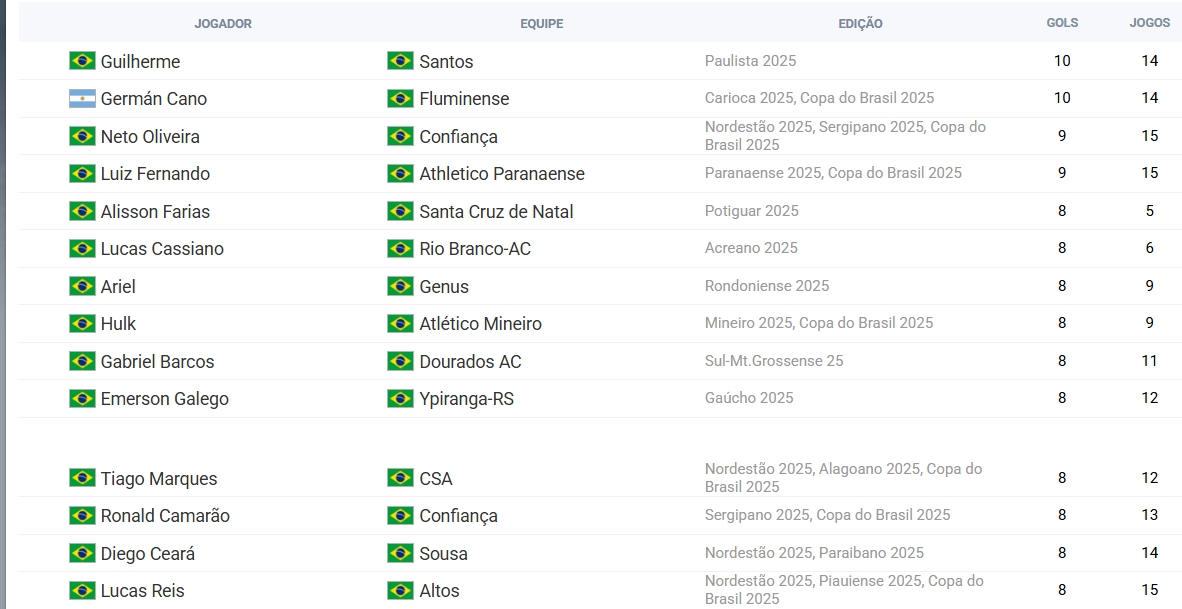Open the Rio Branco-AC team page
Screen dimensions: 1182x609
coord(475,249)
